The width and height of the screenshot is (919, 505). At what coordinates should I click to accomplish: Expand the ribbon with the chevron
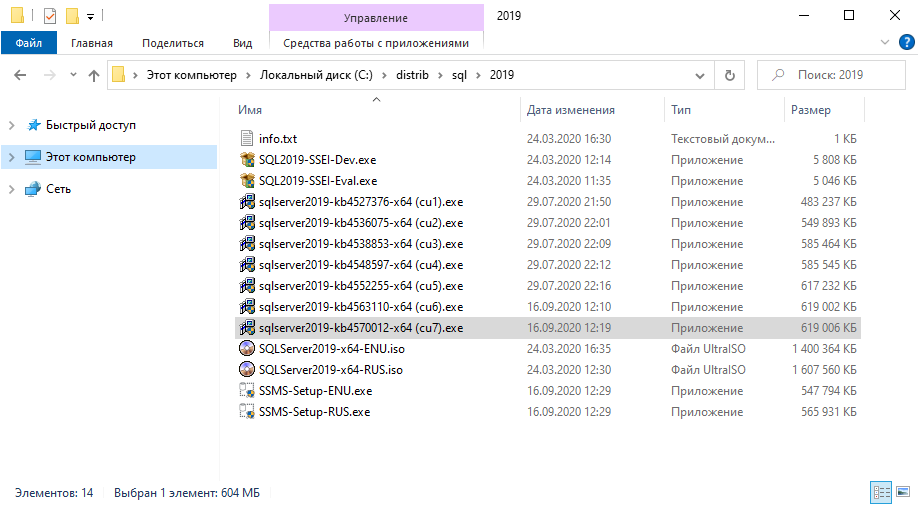click(x=885, y=42)
